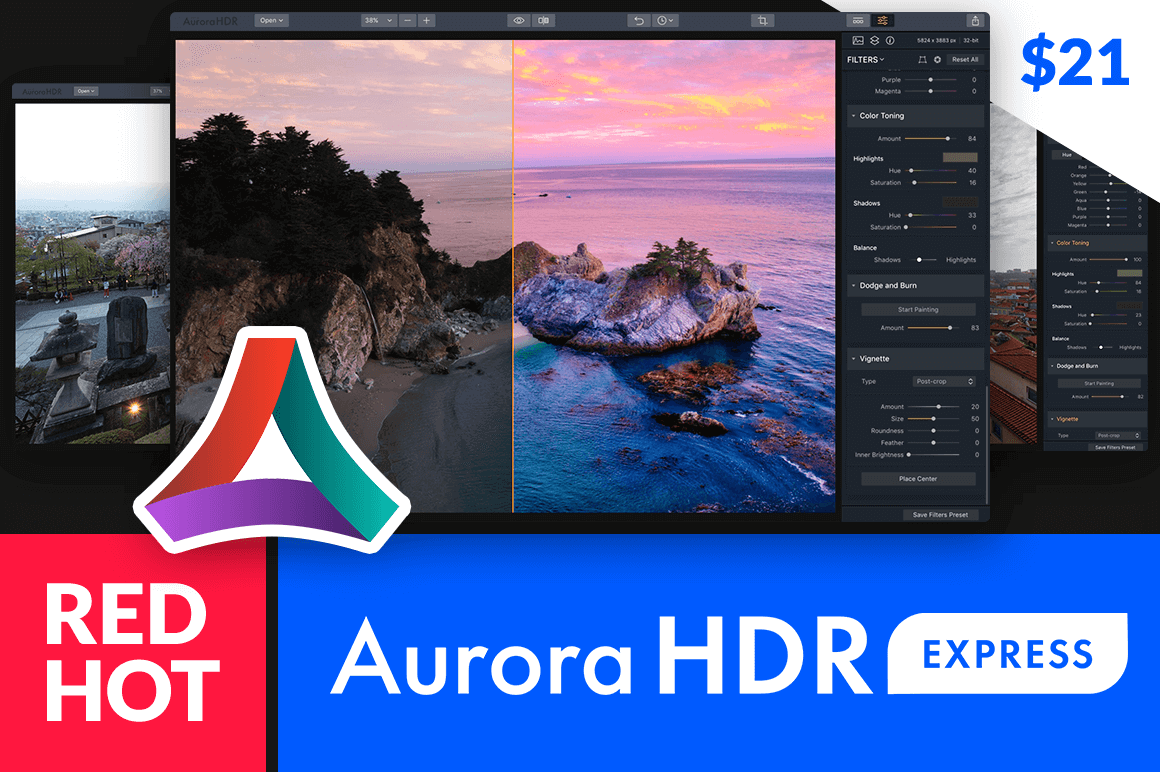
Task: Switch to the Adjust filters tab
Action: point(883,20)
